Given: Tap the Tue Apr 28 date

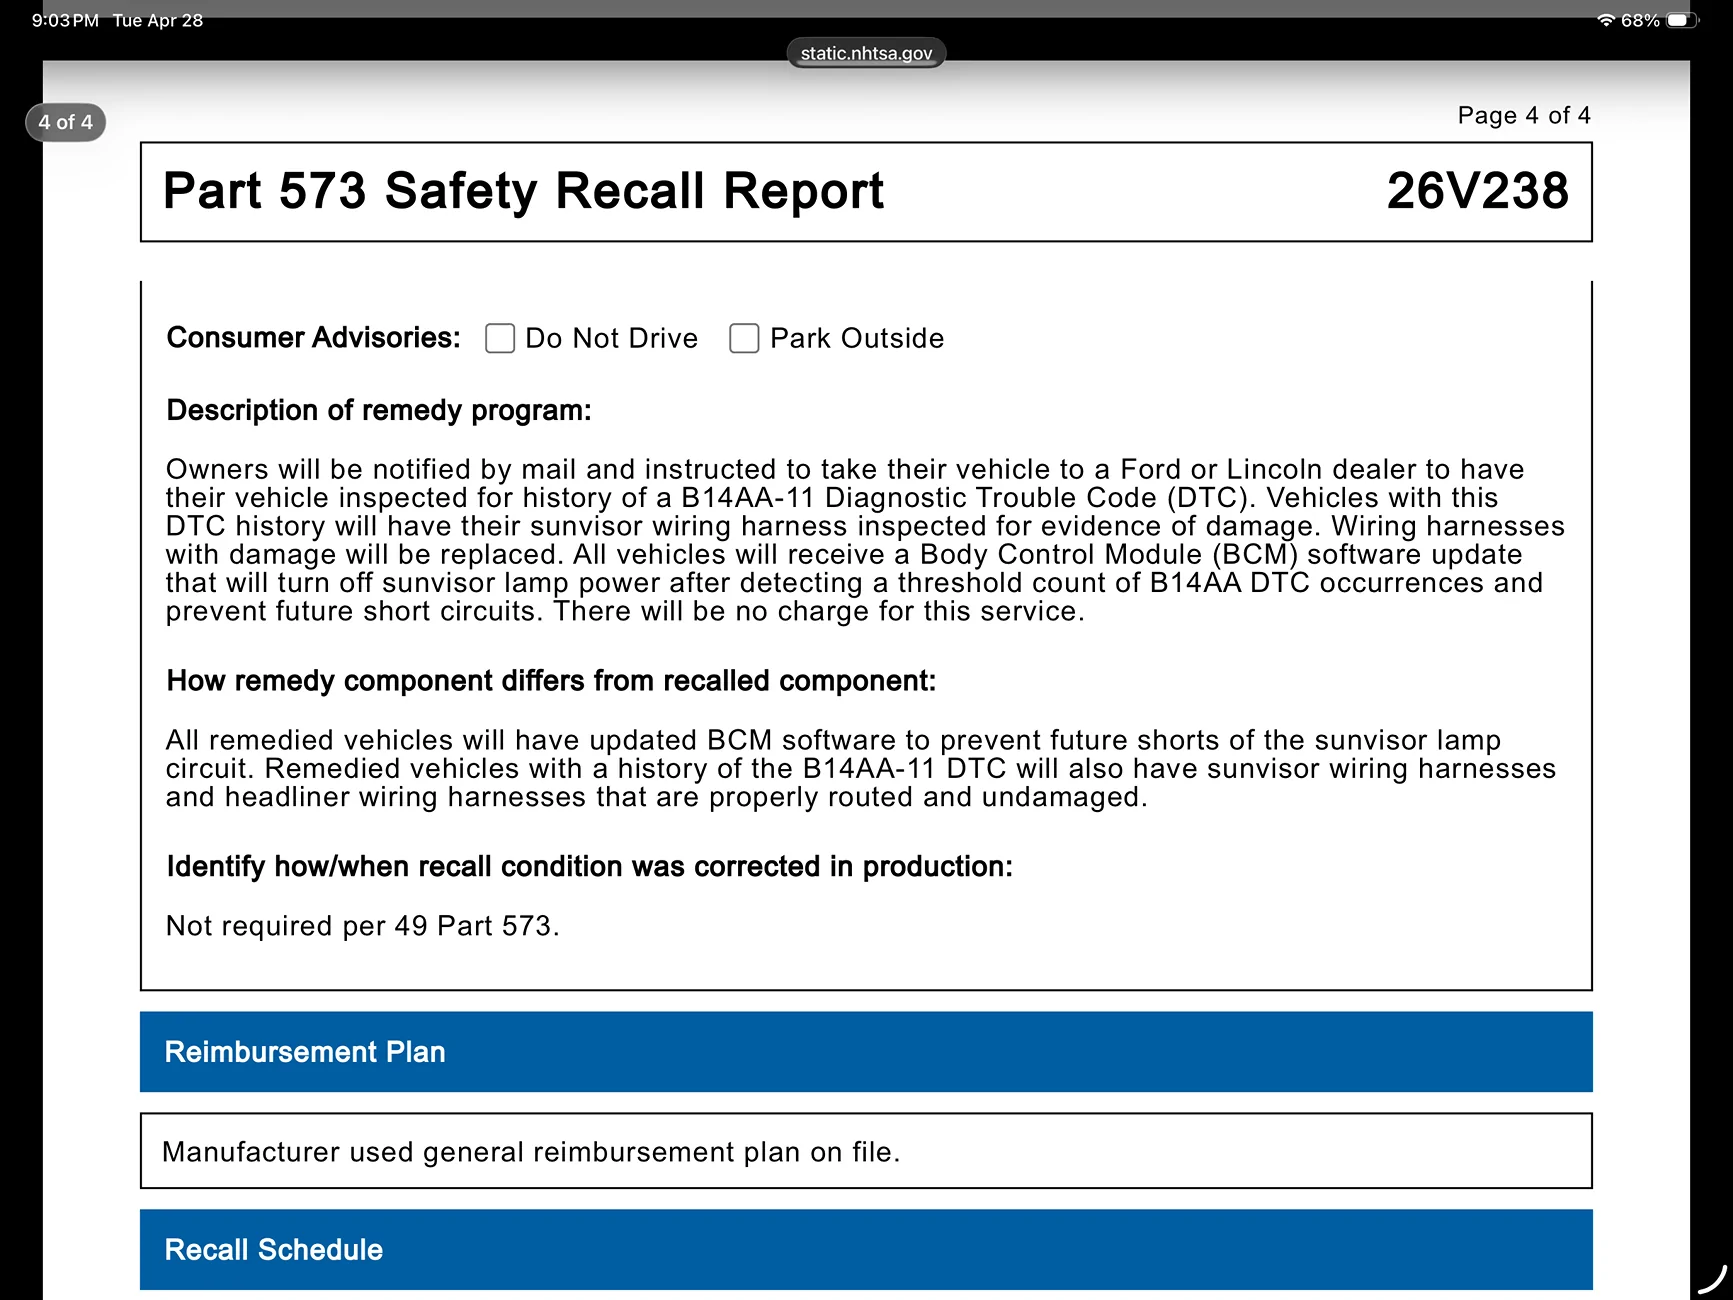Looking at the screenshot, I should (x=158, y=20).
